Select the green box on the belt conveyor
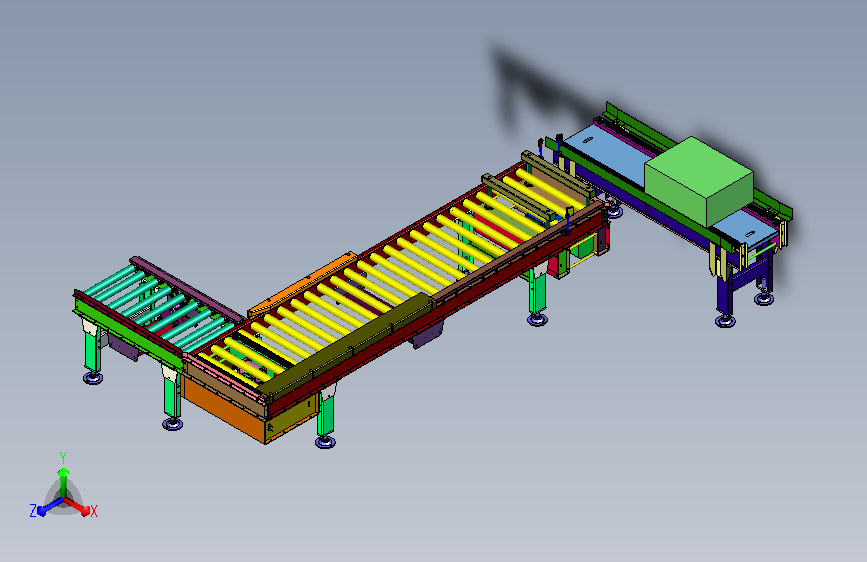The width and height of the screenshot is (867, 562). 699,181
